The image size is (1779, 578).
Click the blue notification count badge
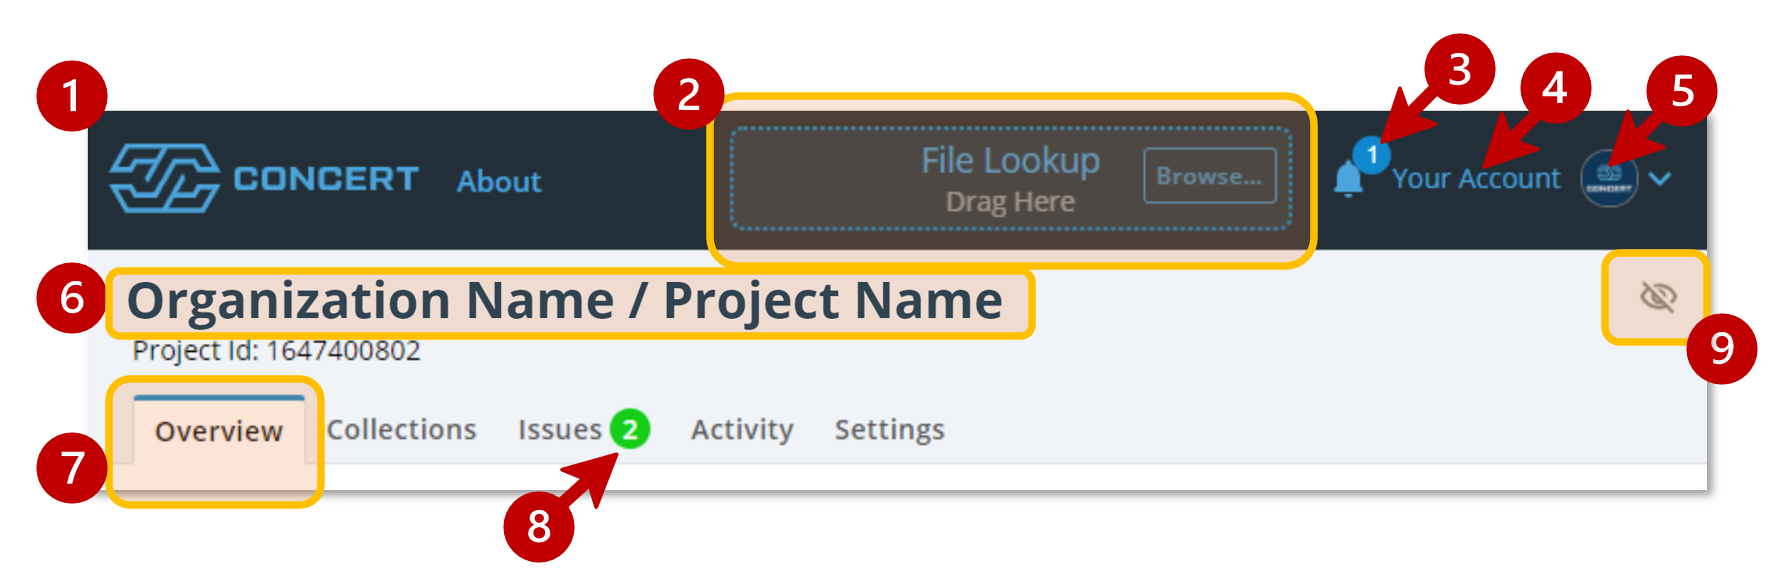[x=1372, y=155]
